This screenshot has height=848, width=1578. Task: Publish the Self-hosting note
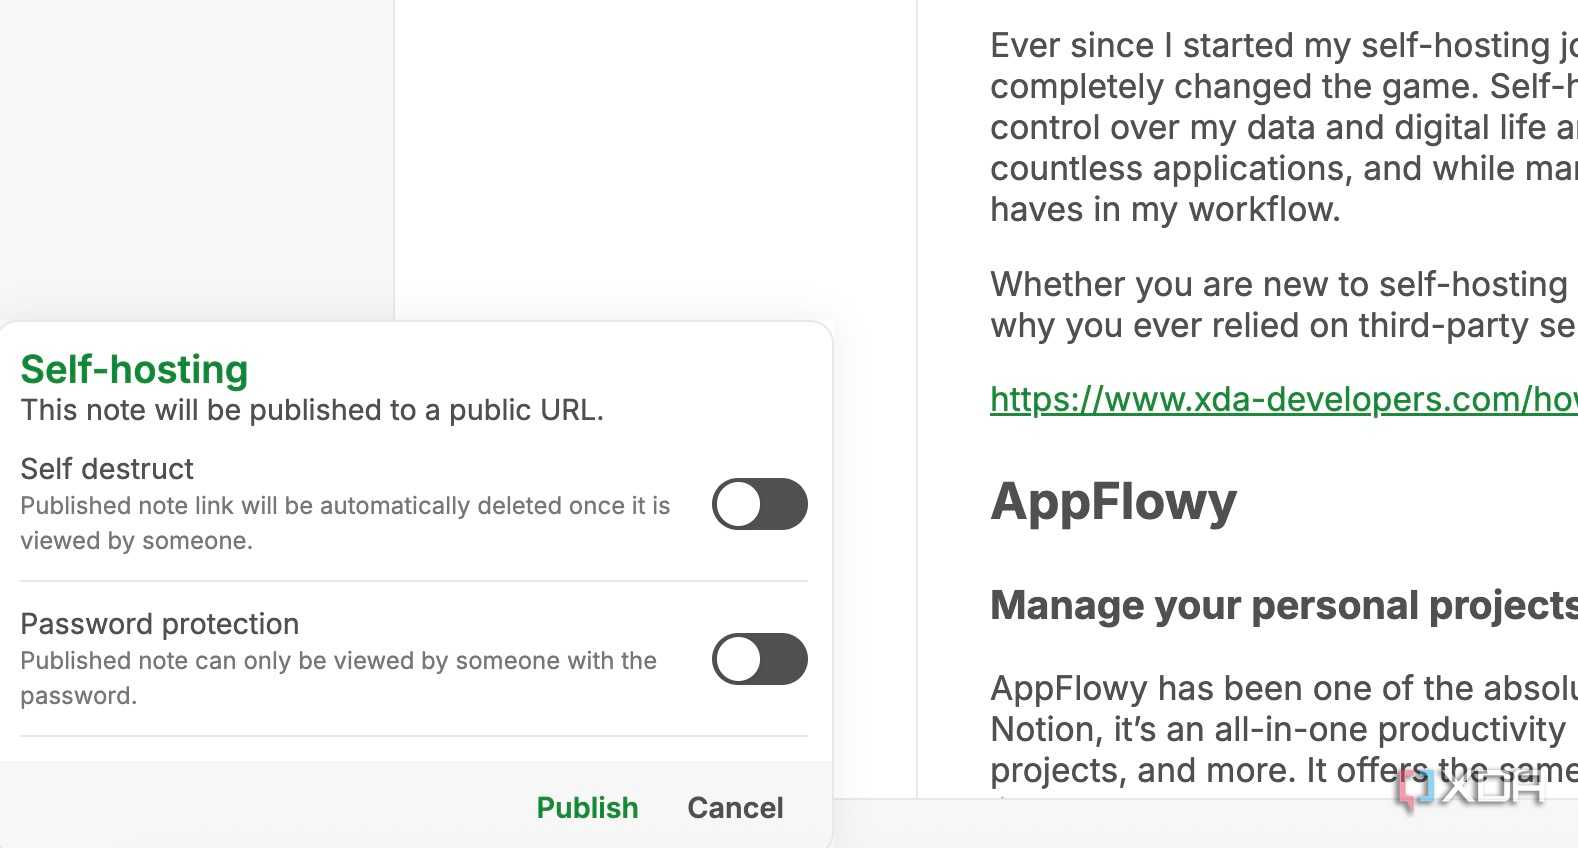[x=587, y=807]
